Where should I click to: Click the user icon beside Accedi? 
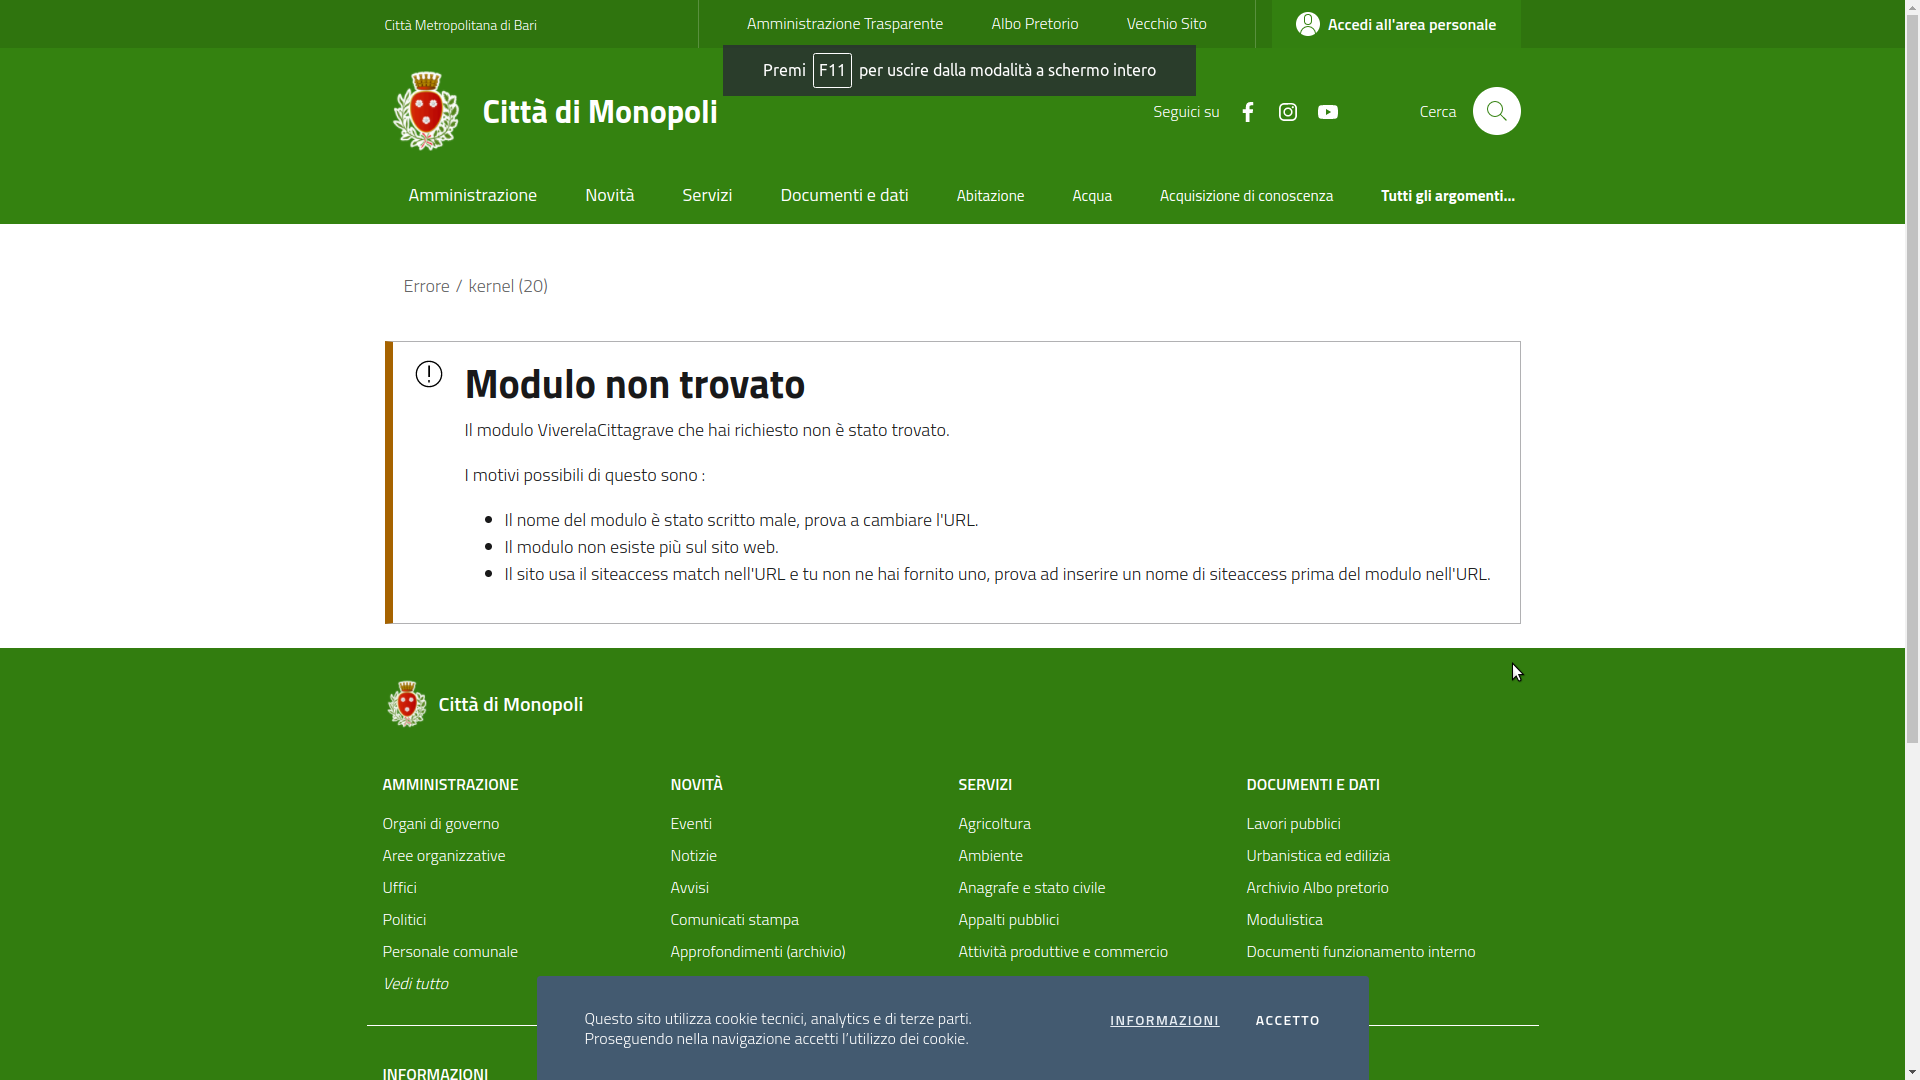point(1307,24)
